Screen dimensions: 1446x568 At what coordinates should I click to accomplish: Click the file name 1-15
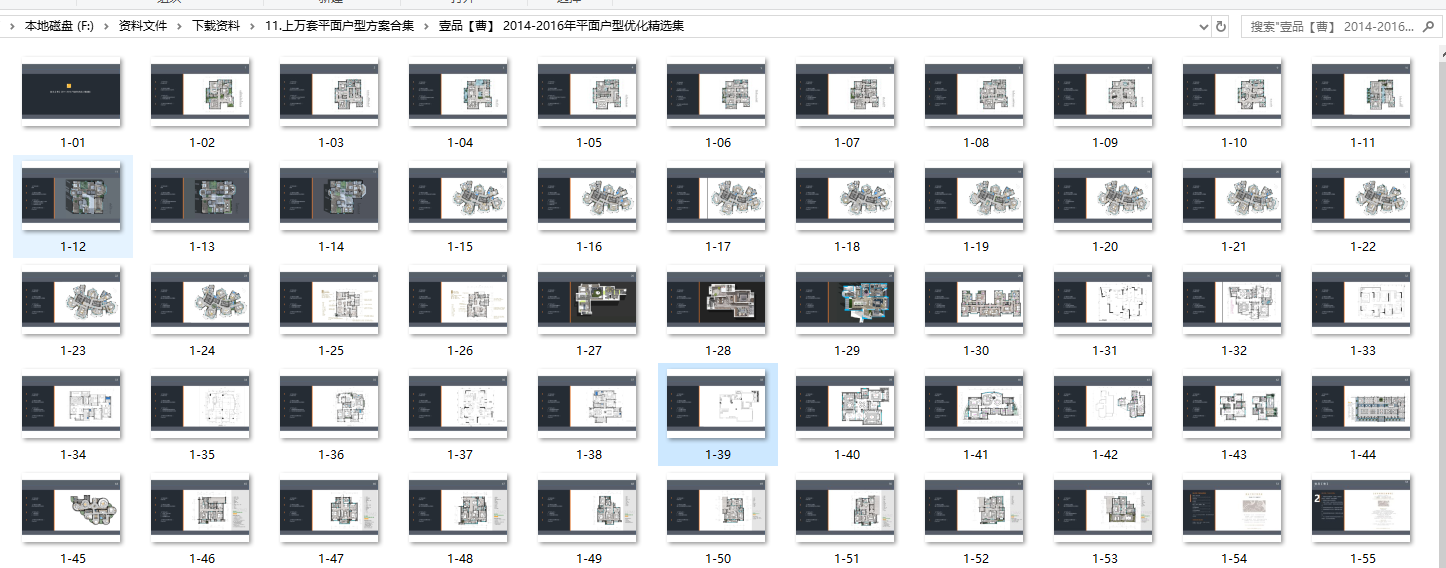pos(460,247)
